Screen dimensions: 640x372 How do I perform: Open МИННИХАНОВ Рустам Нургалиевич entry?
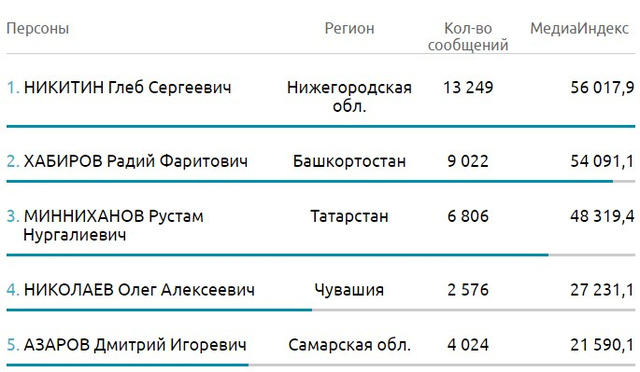click(113, 225)
